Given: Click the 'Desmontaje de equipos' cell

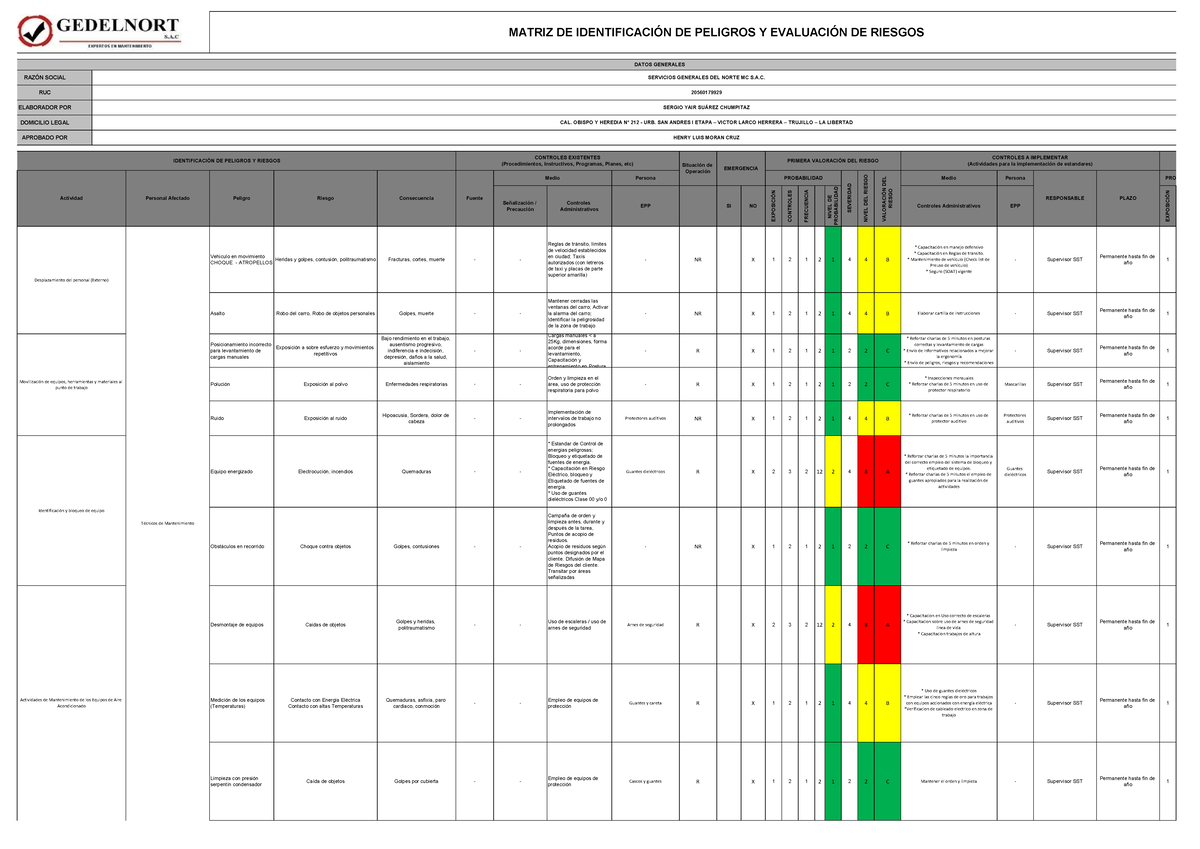Looking at the screenshot, I should [241, 624].
